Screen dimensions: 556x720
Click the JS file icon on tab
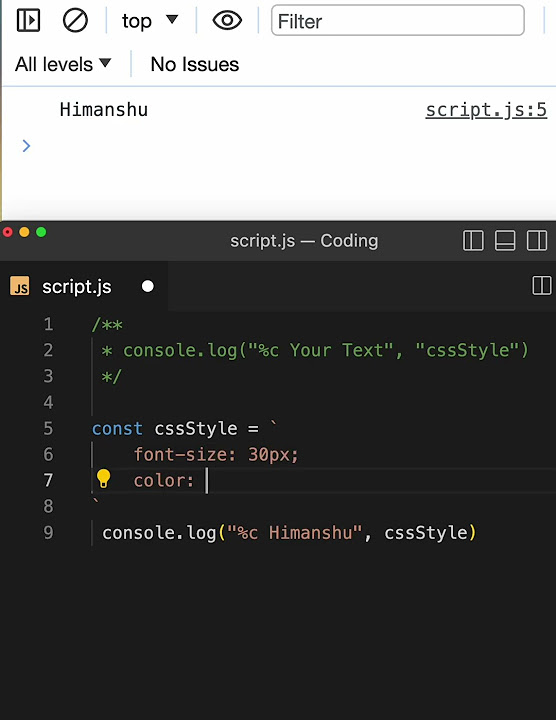pyautogui.click(x=20, y=287)
